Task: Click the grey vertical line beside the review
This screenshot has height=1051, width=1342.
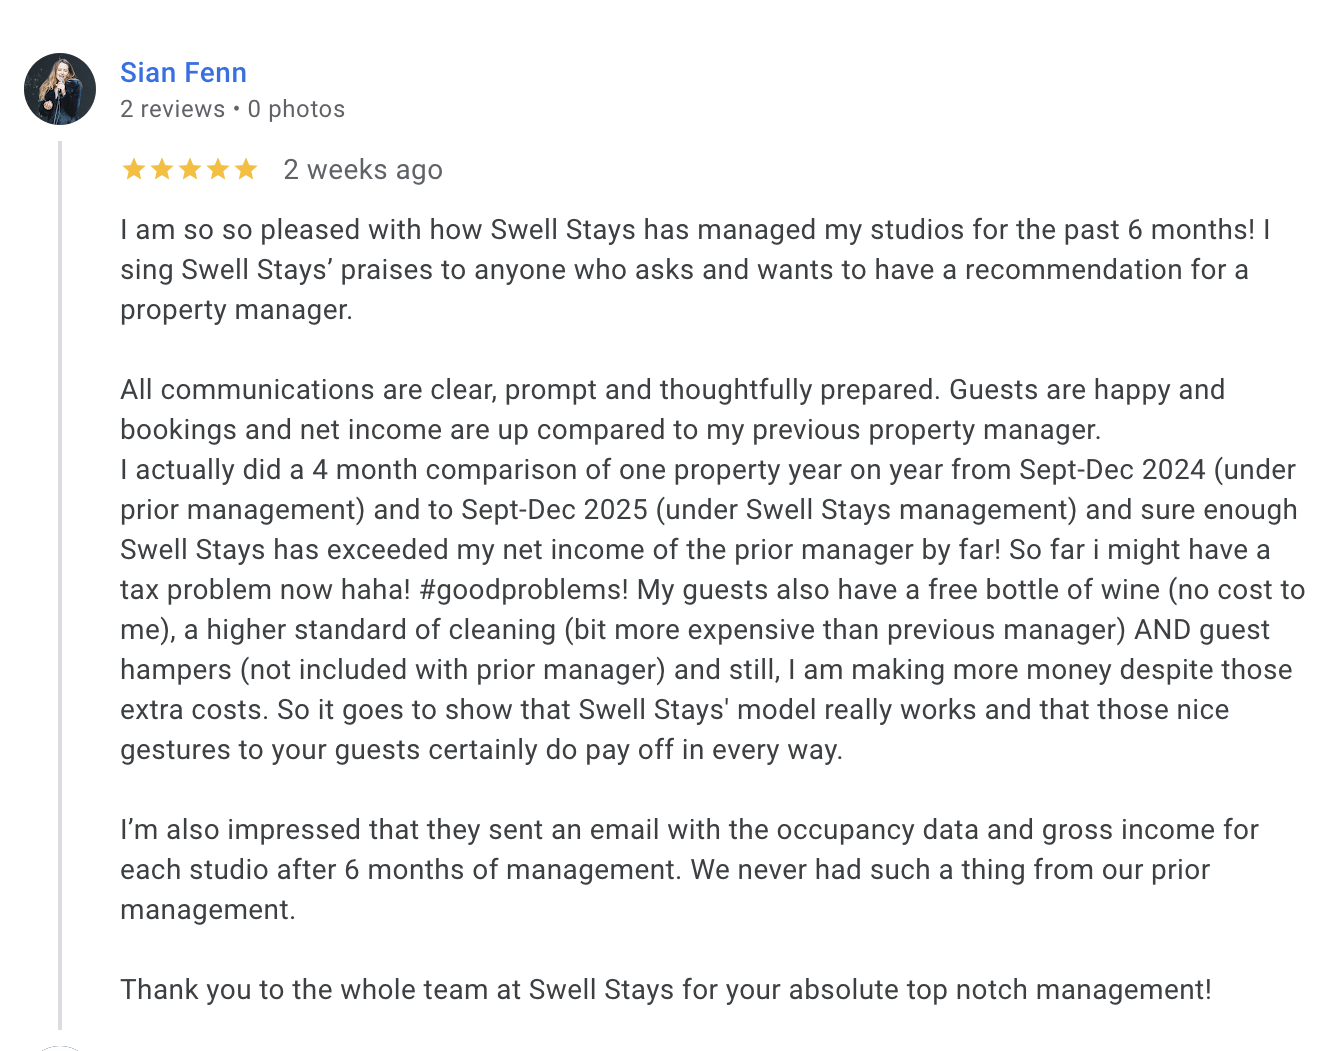Action: pyautogui.click(x=60, y=585)
